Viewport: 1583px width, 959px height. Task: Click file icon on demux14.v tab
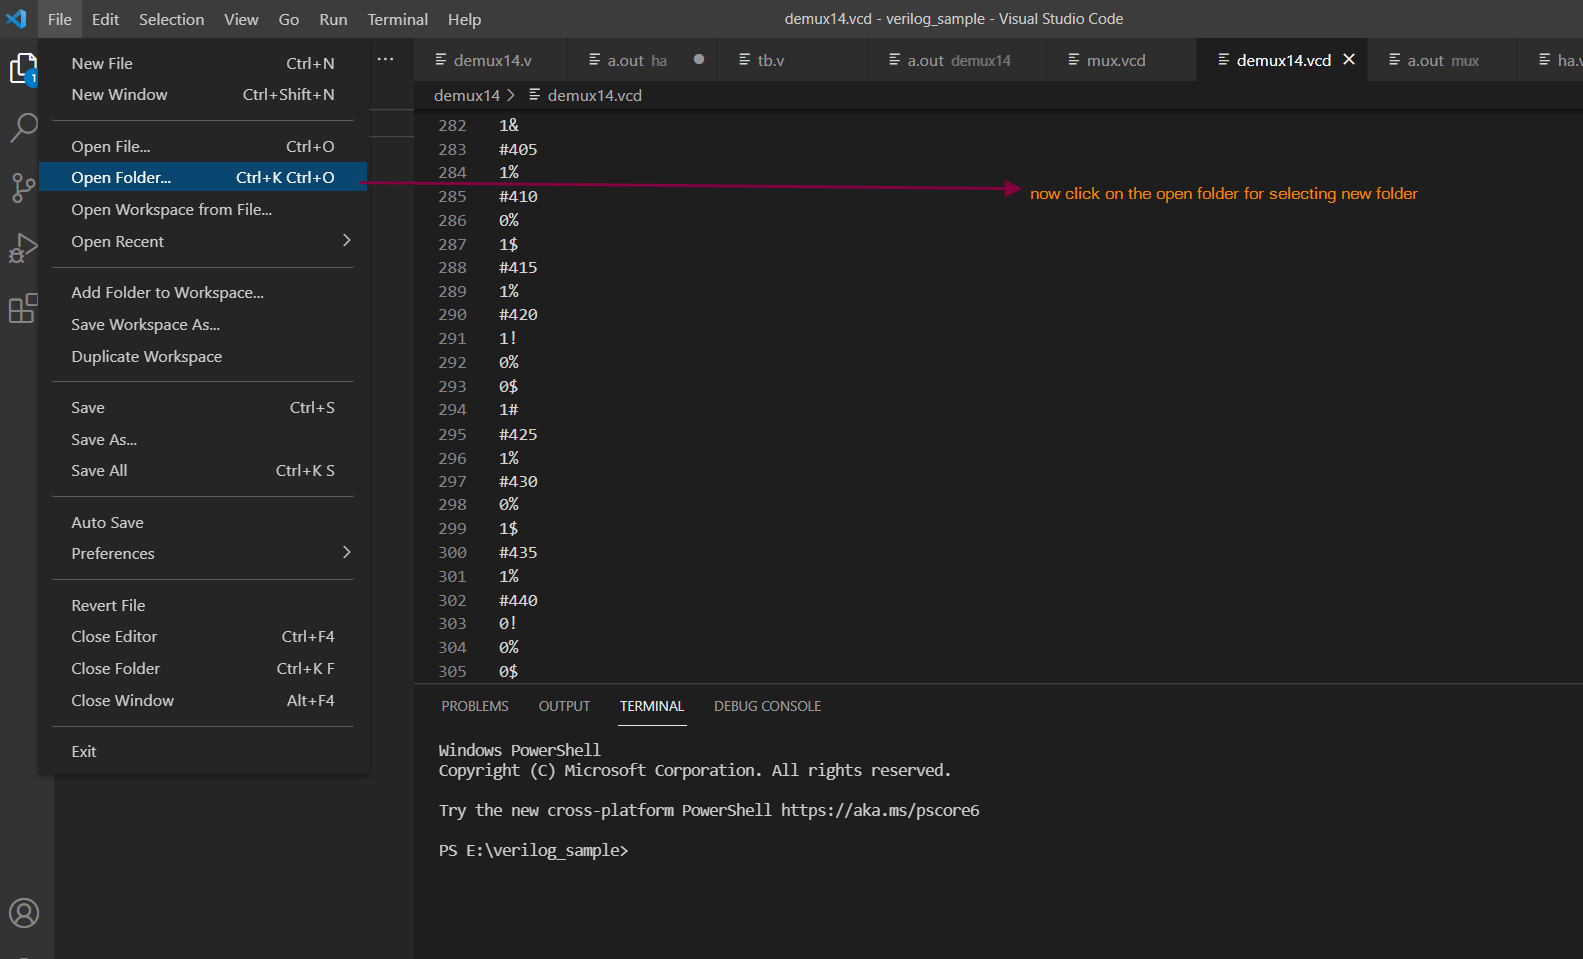click(x=441, y=60)
